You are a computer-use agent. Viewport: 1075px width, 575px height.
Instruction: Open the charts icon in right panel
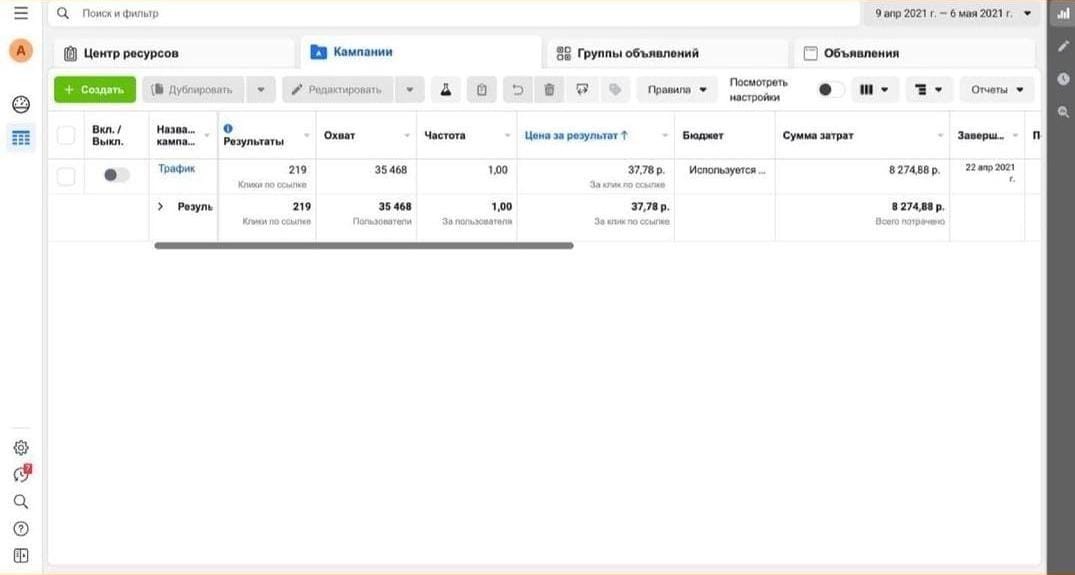click(x=1063, y=14)
